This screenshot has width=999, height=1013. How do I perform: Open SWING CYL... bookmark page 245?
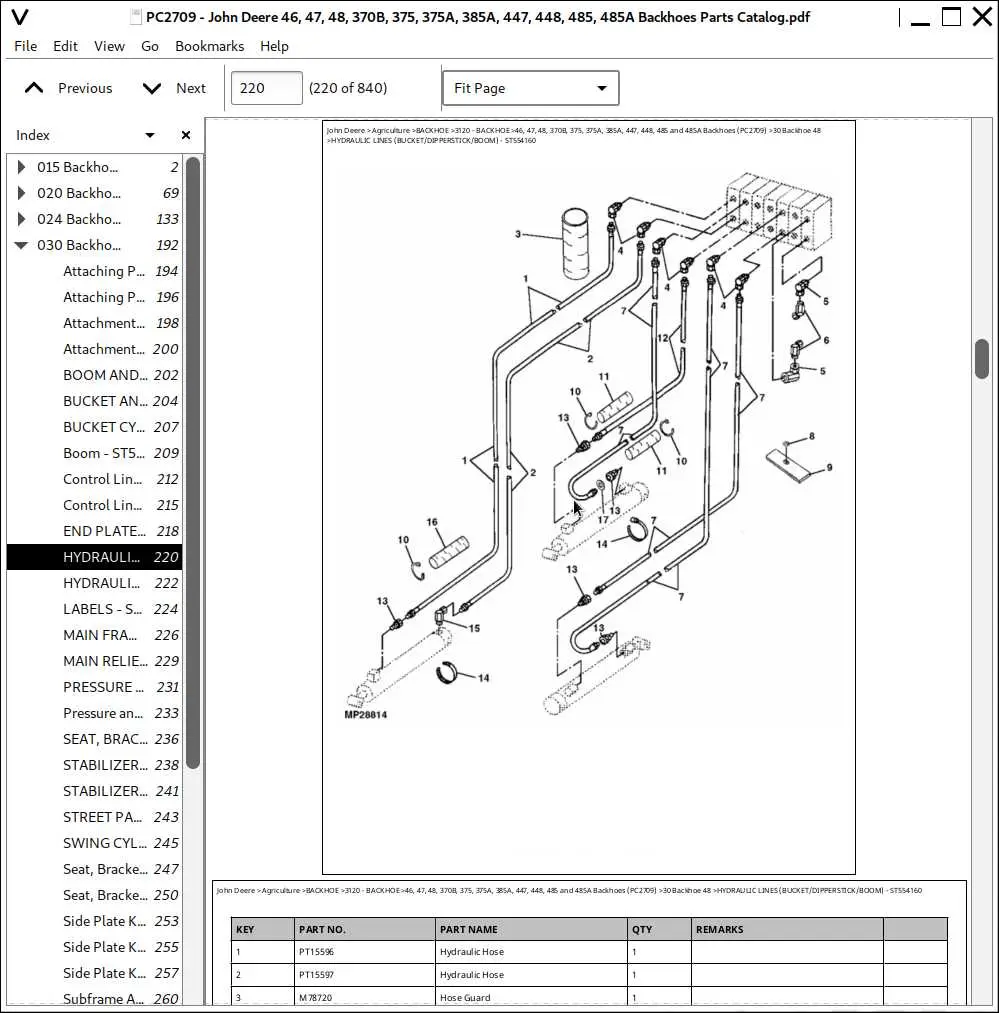(x=94, y=843)
